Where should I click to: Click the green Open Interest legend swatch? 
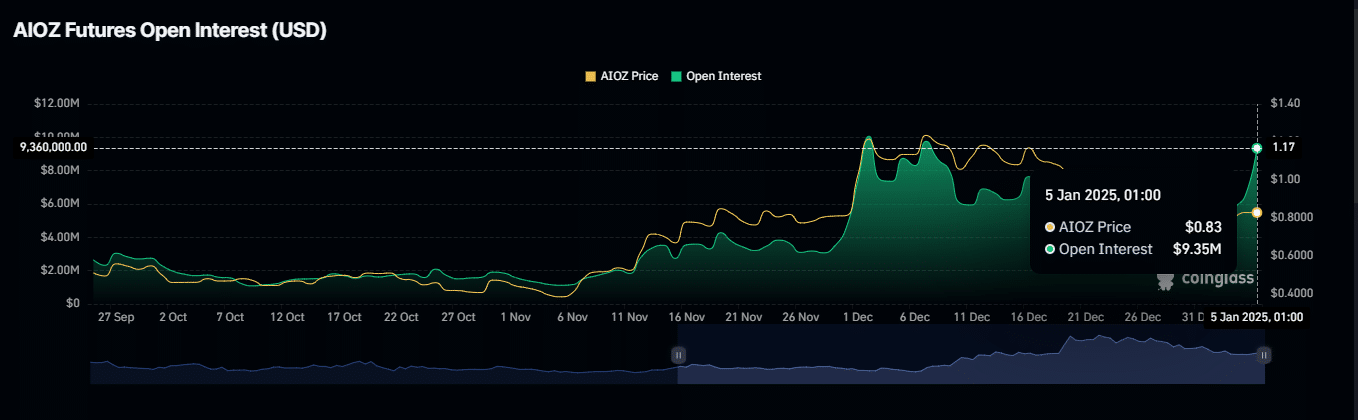(676, 76)
